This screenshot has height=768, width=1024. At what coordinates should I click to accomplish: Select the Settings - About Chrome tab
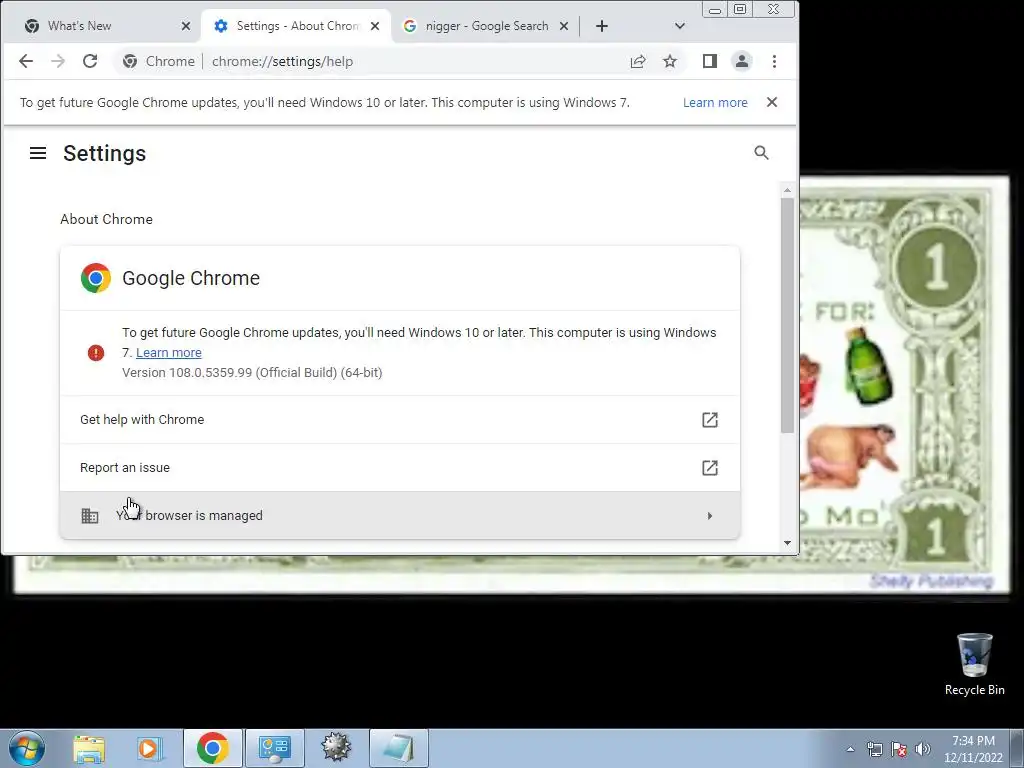point(297,26)
